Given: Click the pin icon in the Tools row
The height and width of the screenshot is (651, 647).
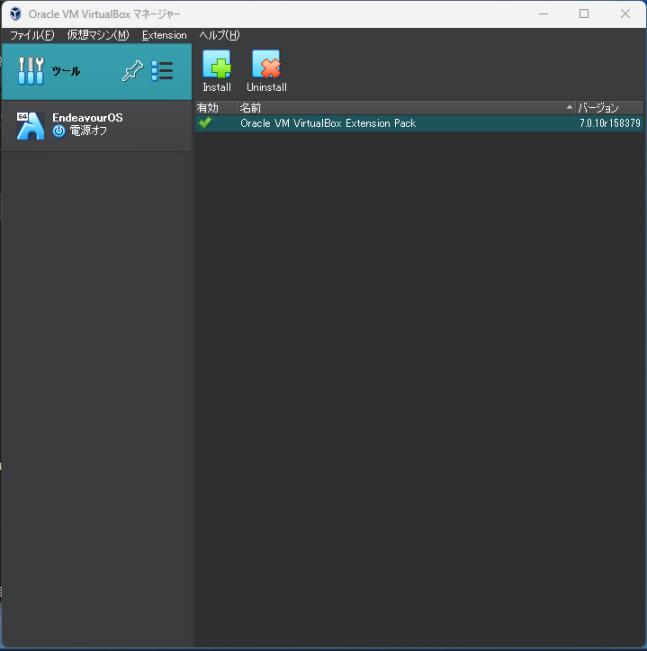Looking at the screenshot, I should tap(132, 71).
